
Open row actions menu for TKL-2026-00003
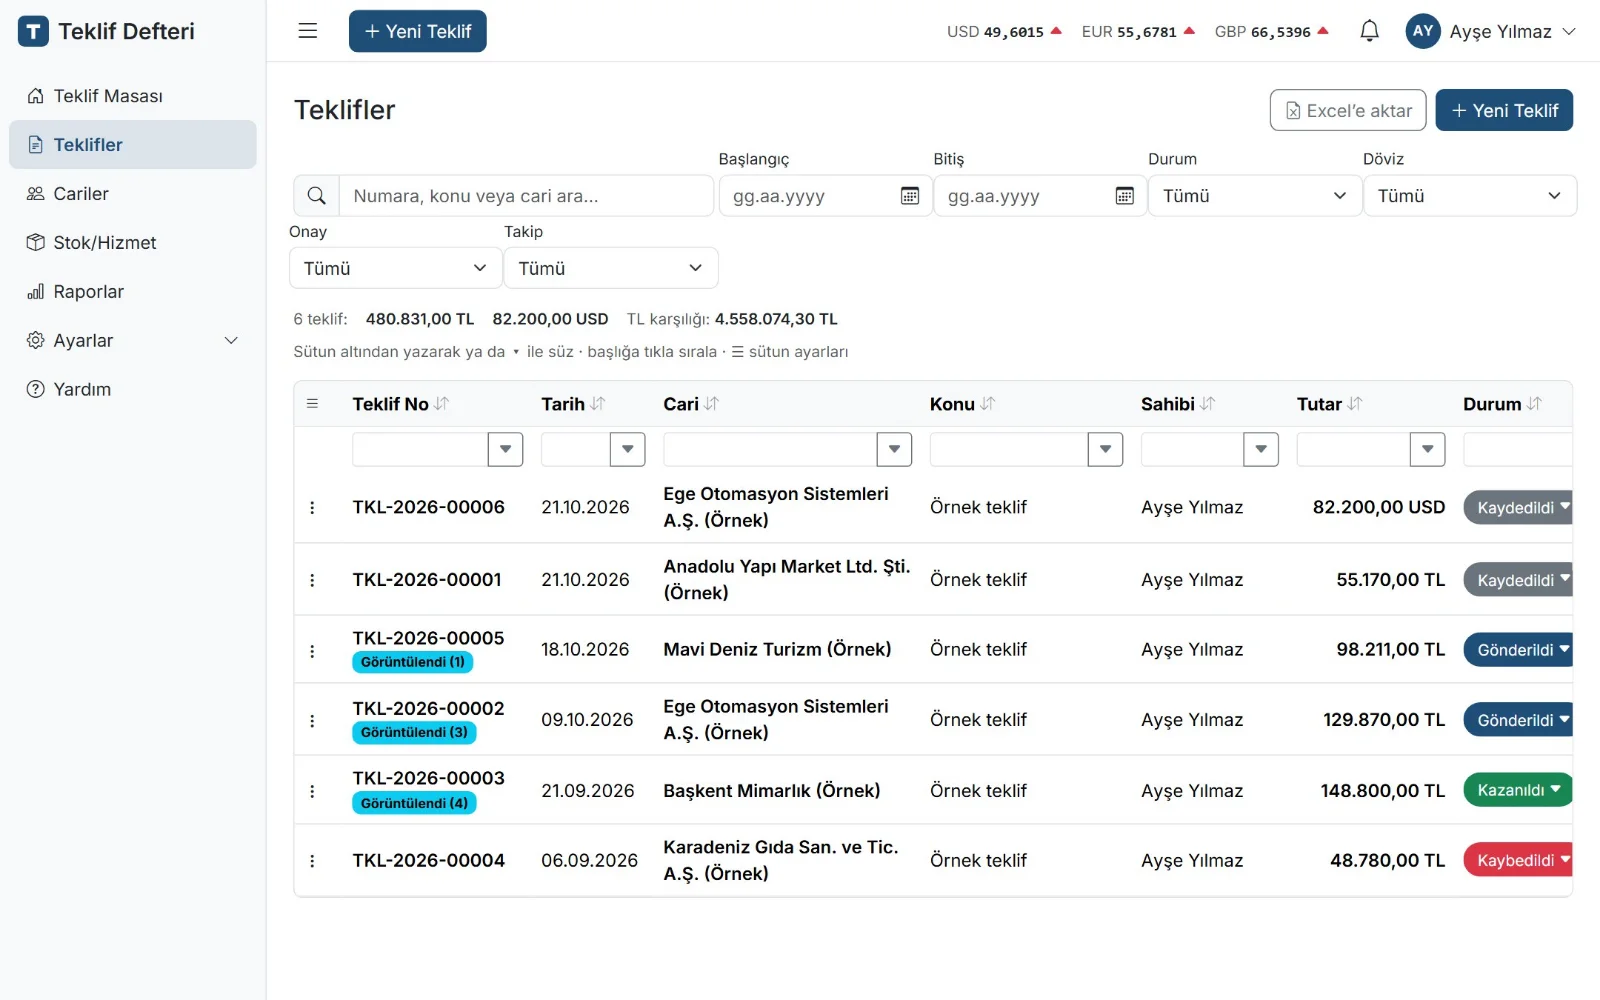point(312,791)
